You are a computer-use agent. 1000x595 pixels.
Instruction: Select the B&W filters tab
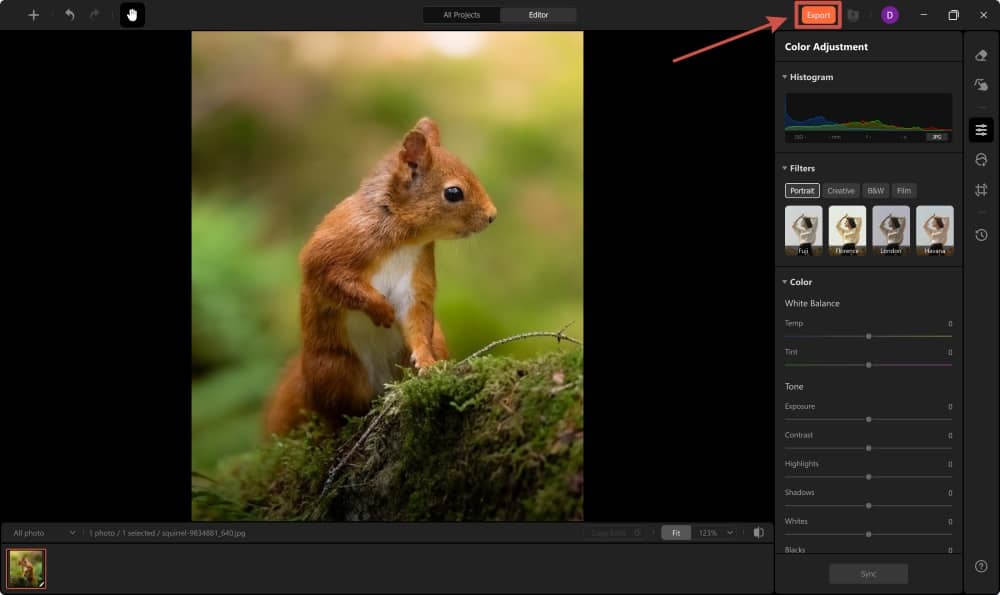(x=874, y=190)
